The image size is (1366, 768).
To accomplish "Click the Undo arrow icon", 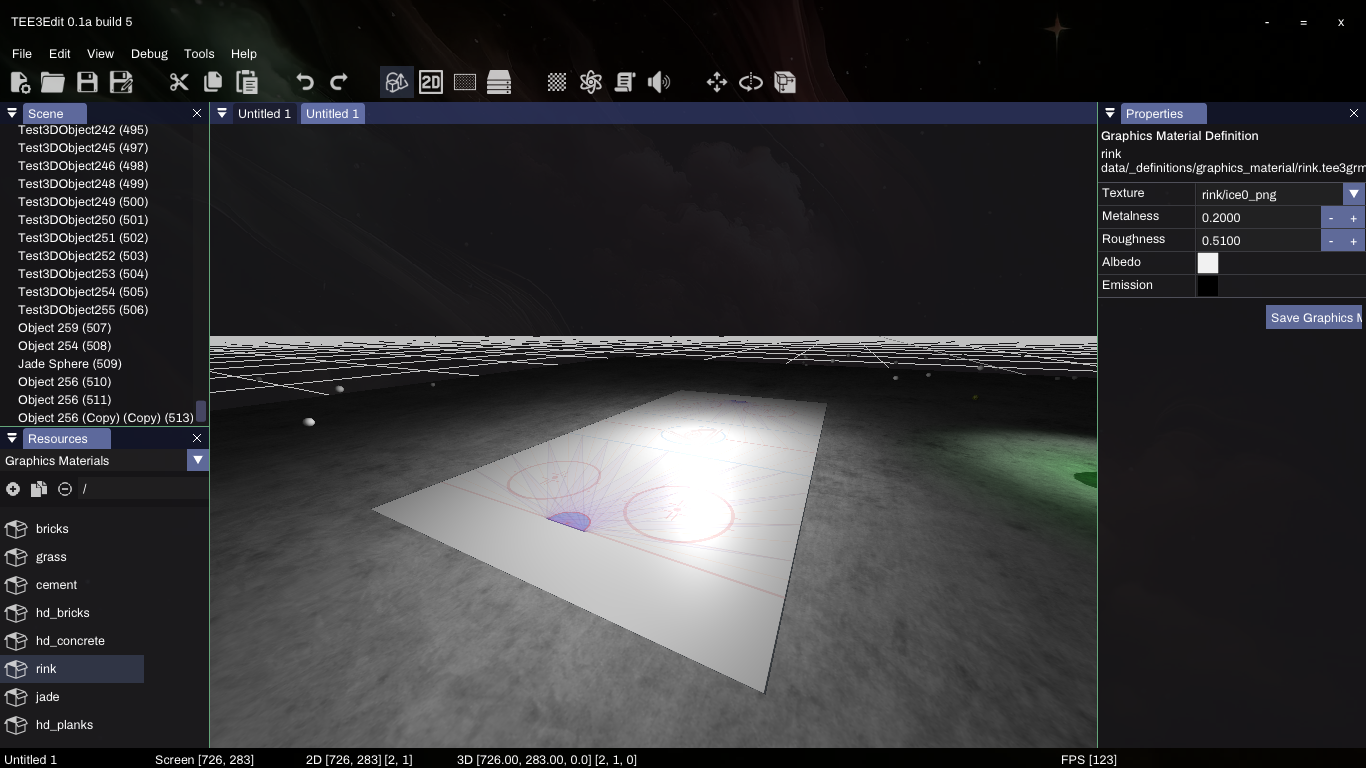I will 305,83.
